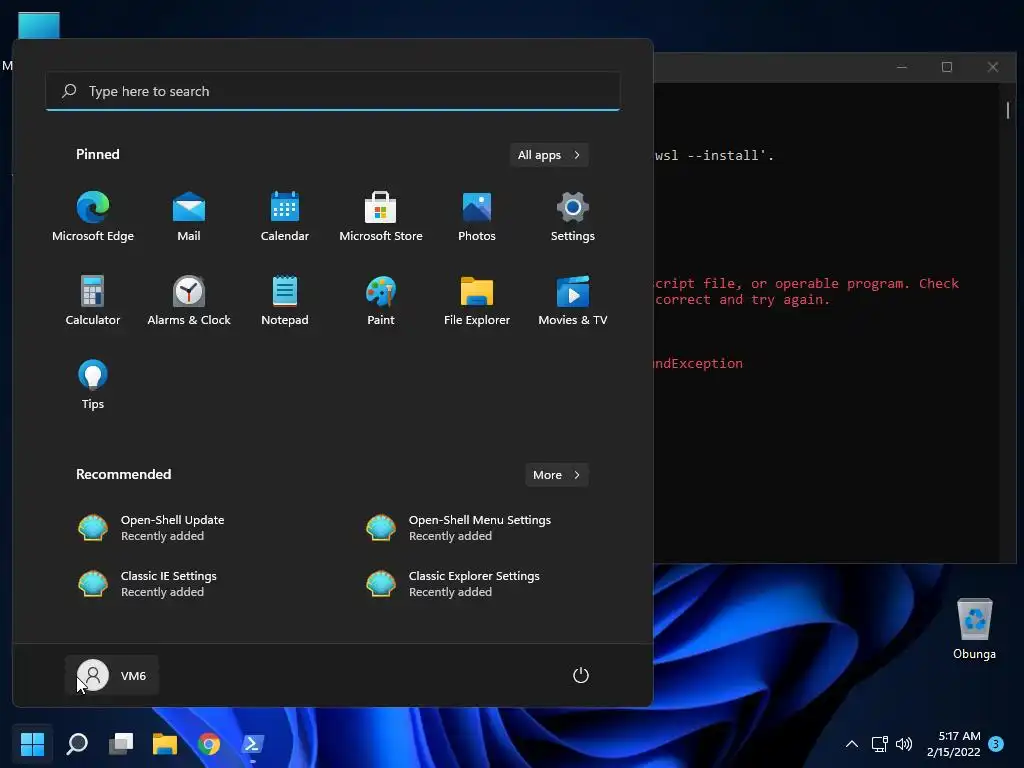The height and width of the screenshot is (768, 1024).
Task: Open the Paint app
Action: click(x=381, y=300)
